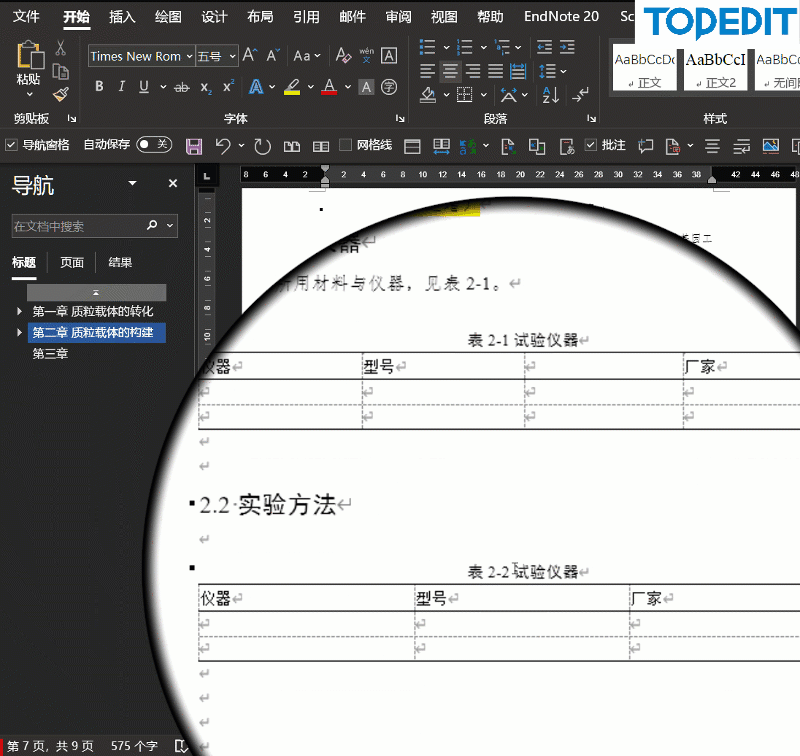The height and width of the screenshot is (756, 800).
Task: Click the Redo arrow
Action: [x=263, y=146]
